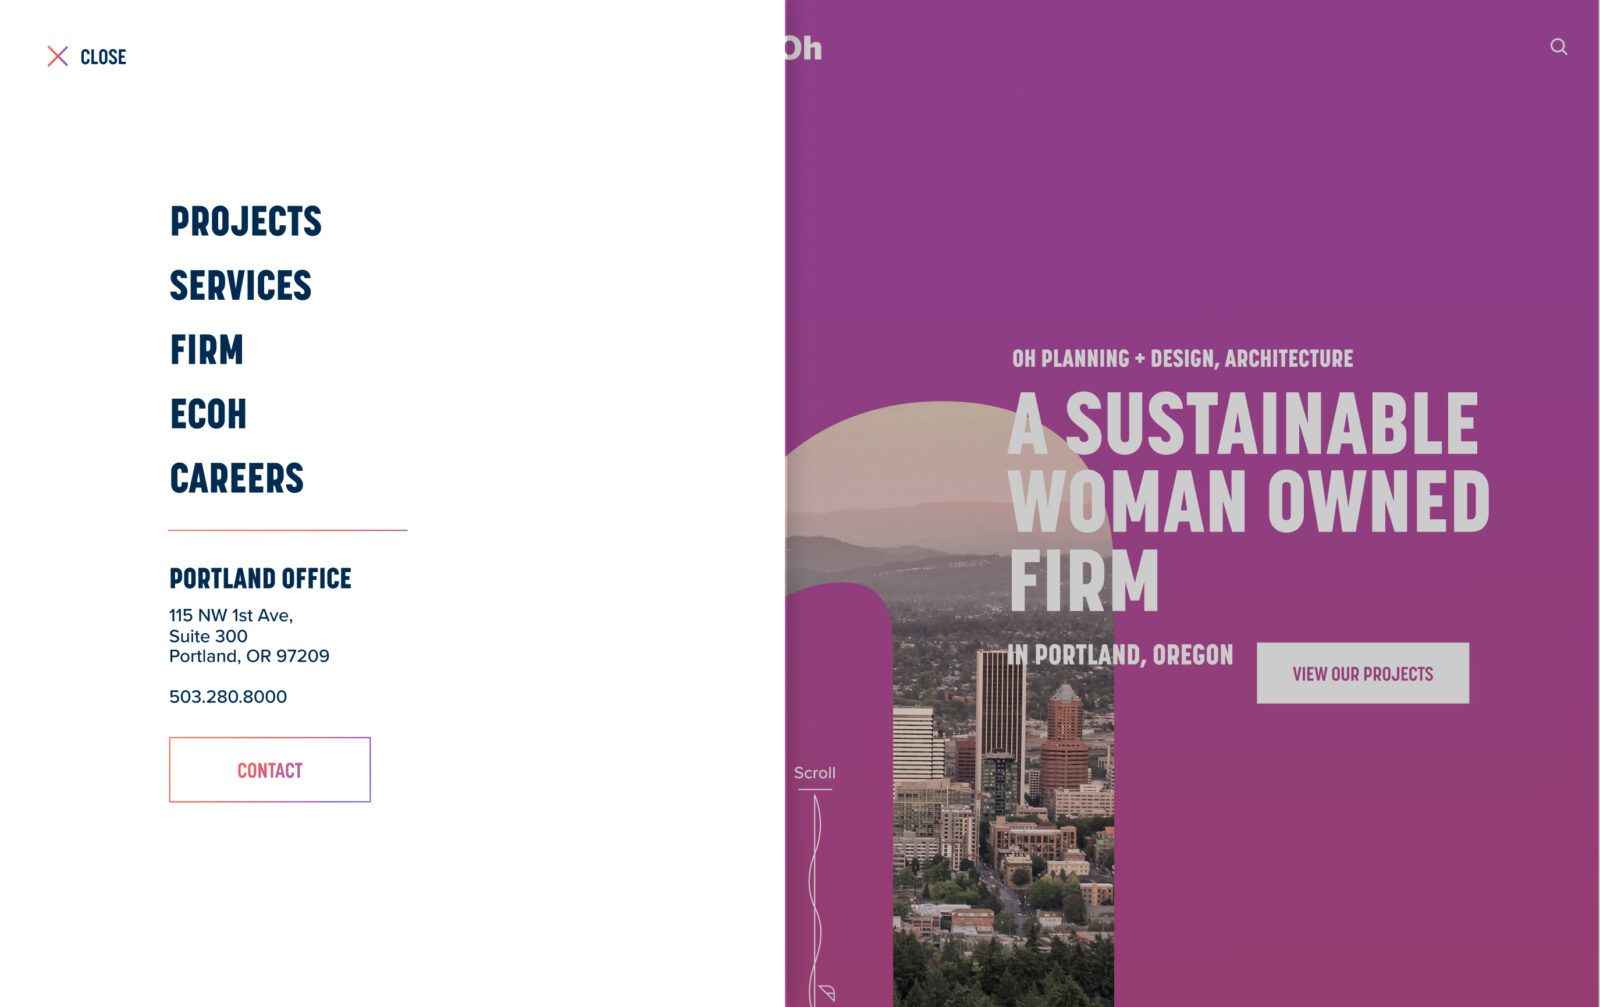This screenshot has width=1600, height=1007.
Task: Click the Oh logo in the header
Action: [803, 48]
